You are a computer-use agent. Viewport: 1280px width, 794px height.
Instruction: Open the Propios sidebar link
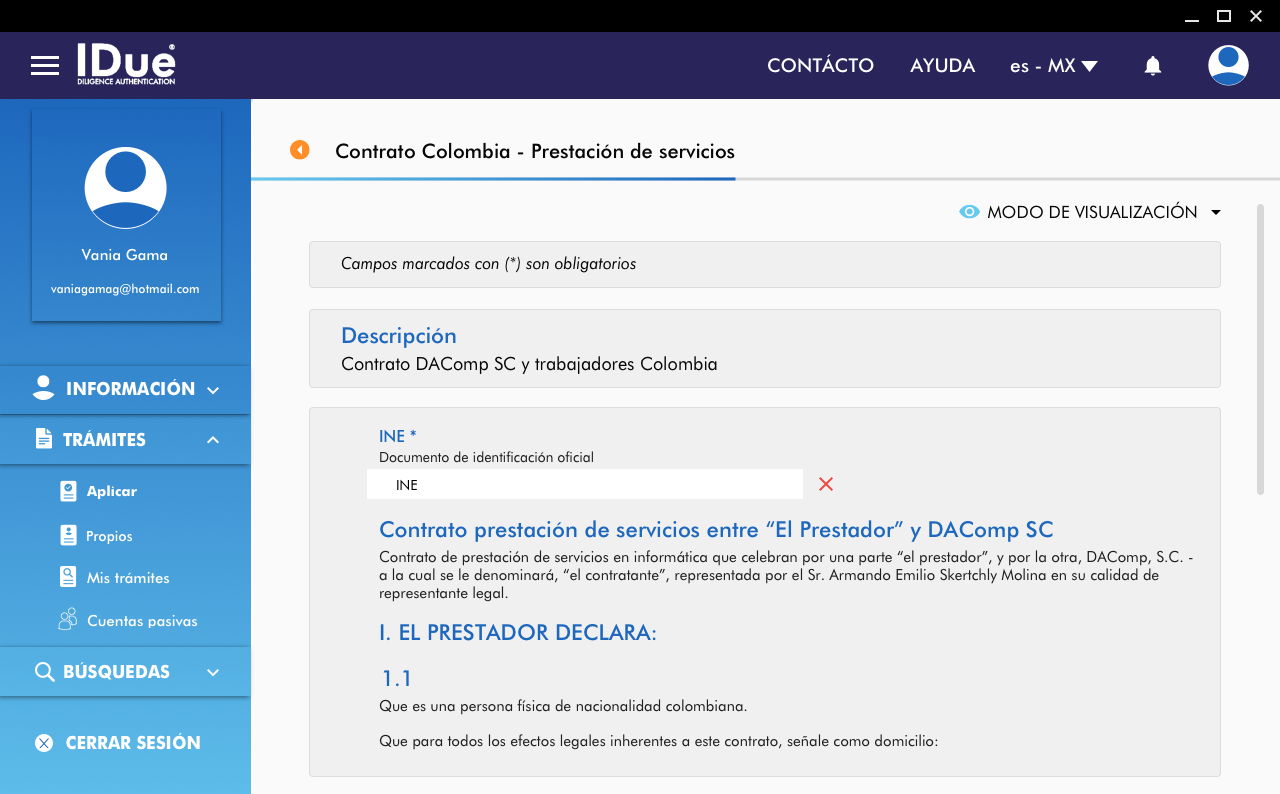click(x=109, y=536)
